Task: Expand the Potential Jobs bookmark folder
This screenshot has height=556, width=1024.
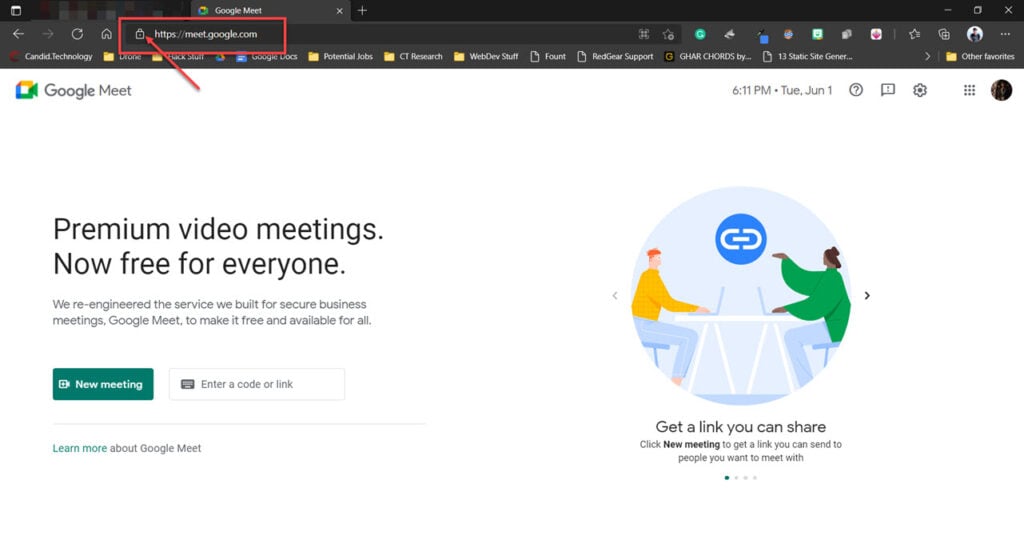Action: tap(340, 56)
